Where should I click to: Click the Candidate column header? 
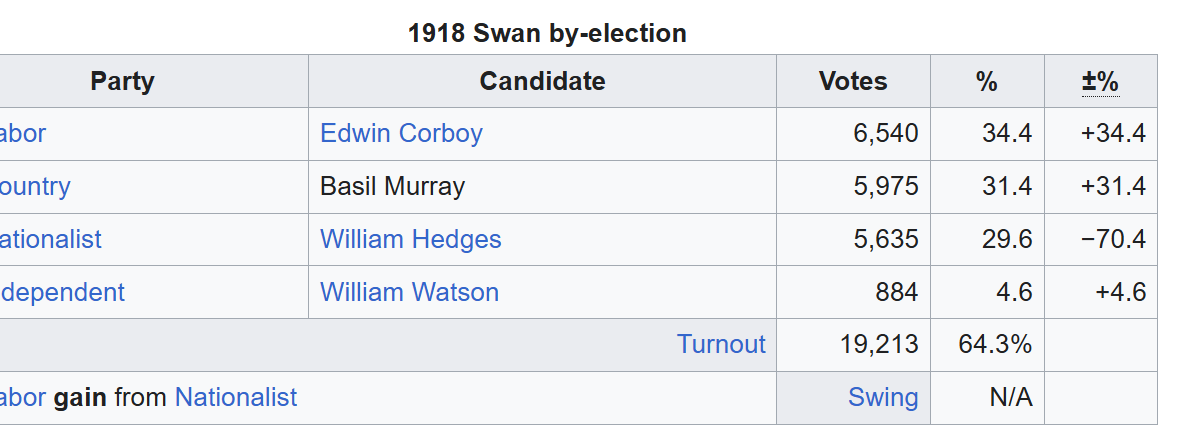point(542,82)
